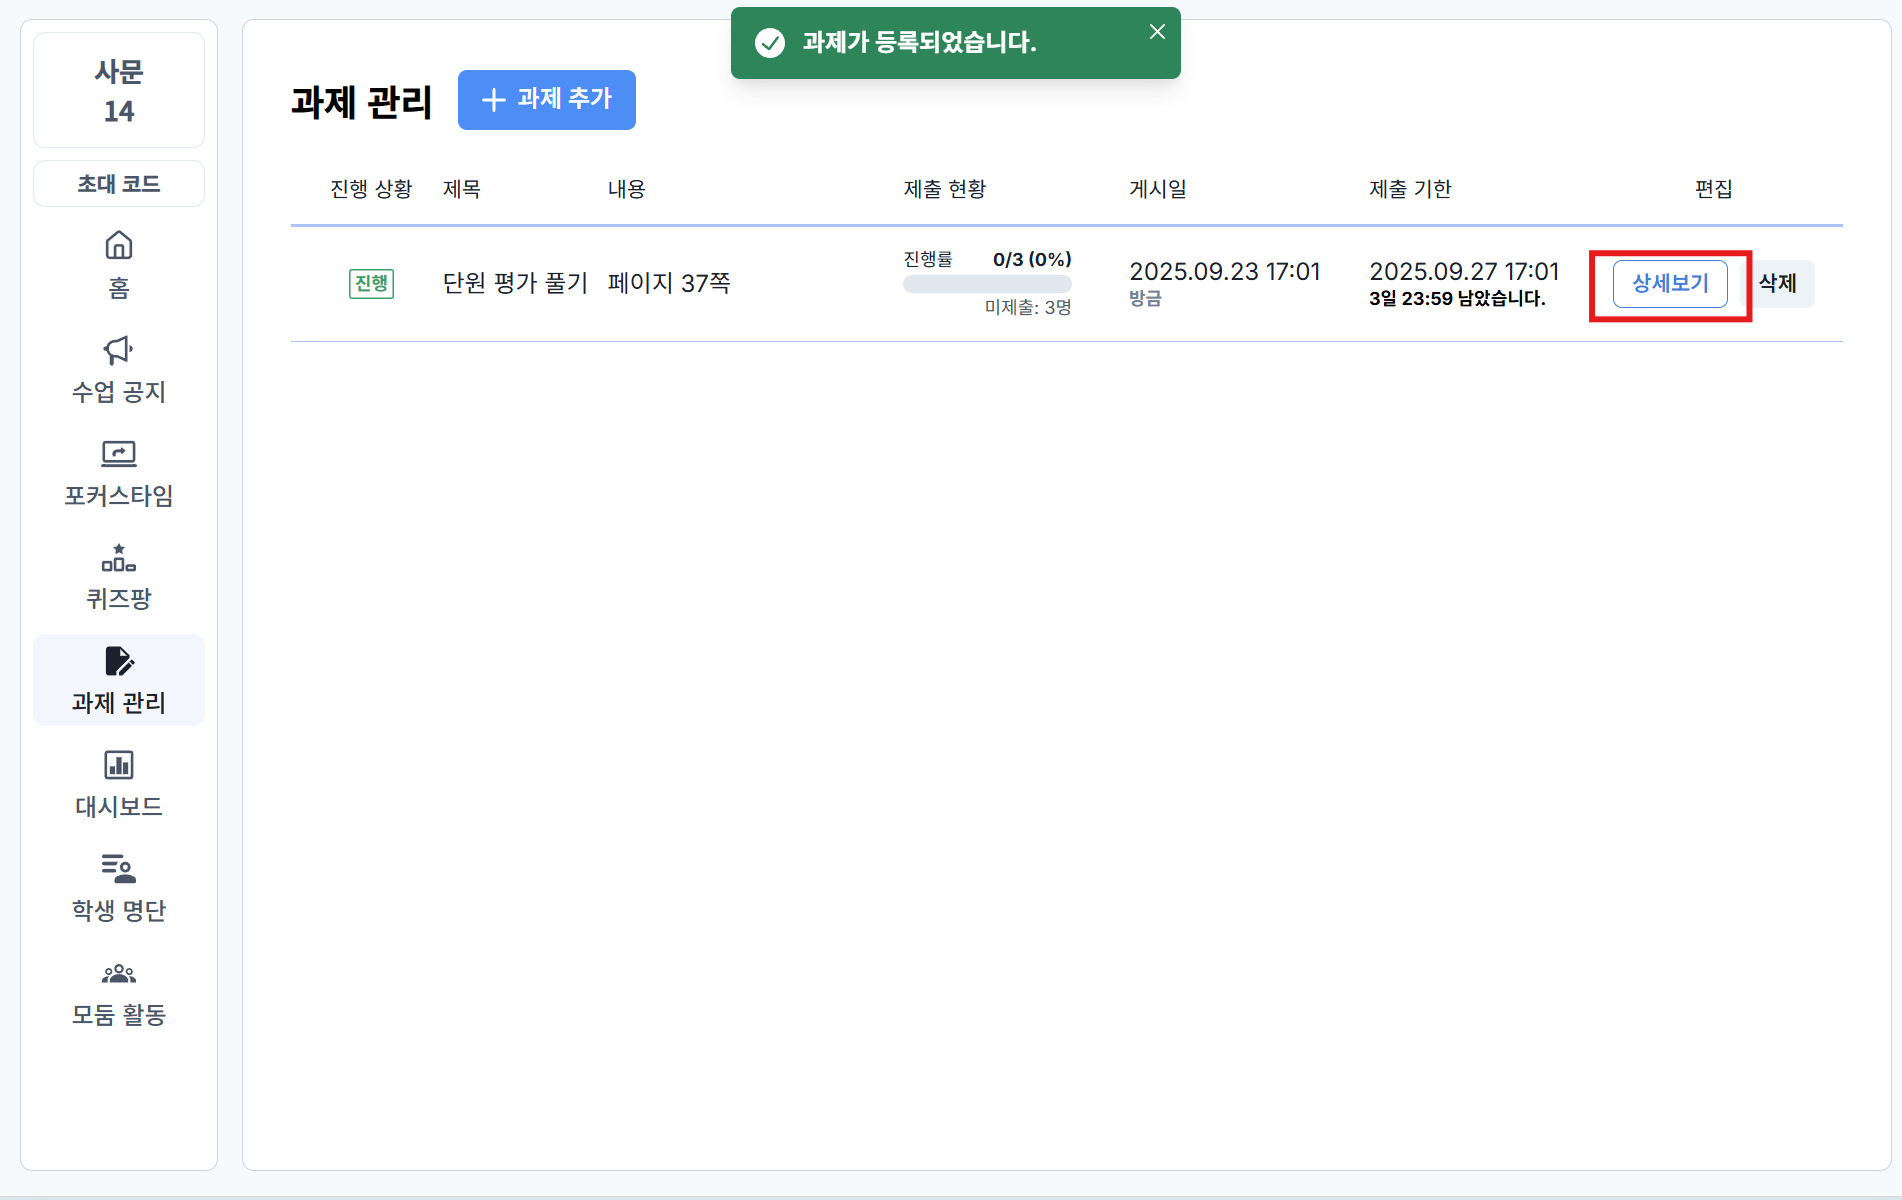Click the 초대 코드 button
The height and width of the screenshot is (1200, 1902).
(119, 184)
